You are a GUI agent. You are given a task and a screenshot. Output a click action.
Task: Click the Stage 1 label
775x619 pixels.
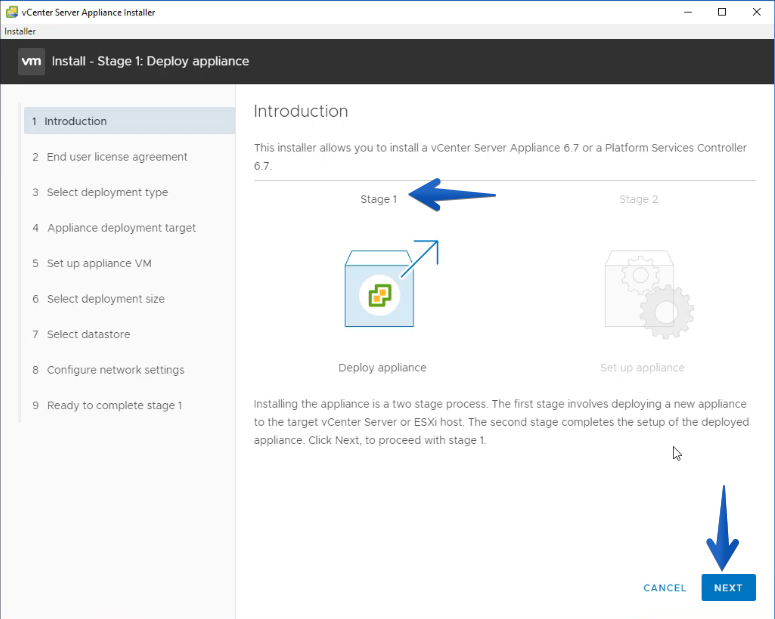tap(379, 199)
